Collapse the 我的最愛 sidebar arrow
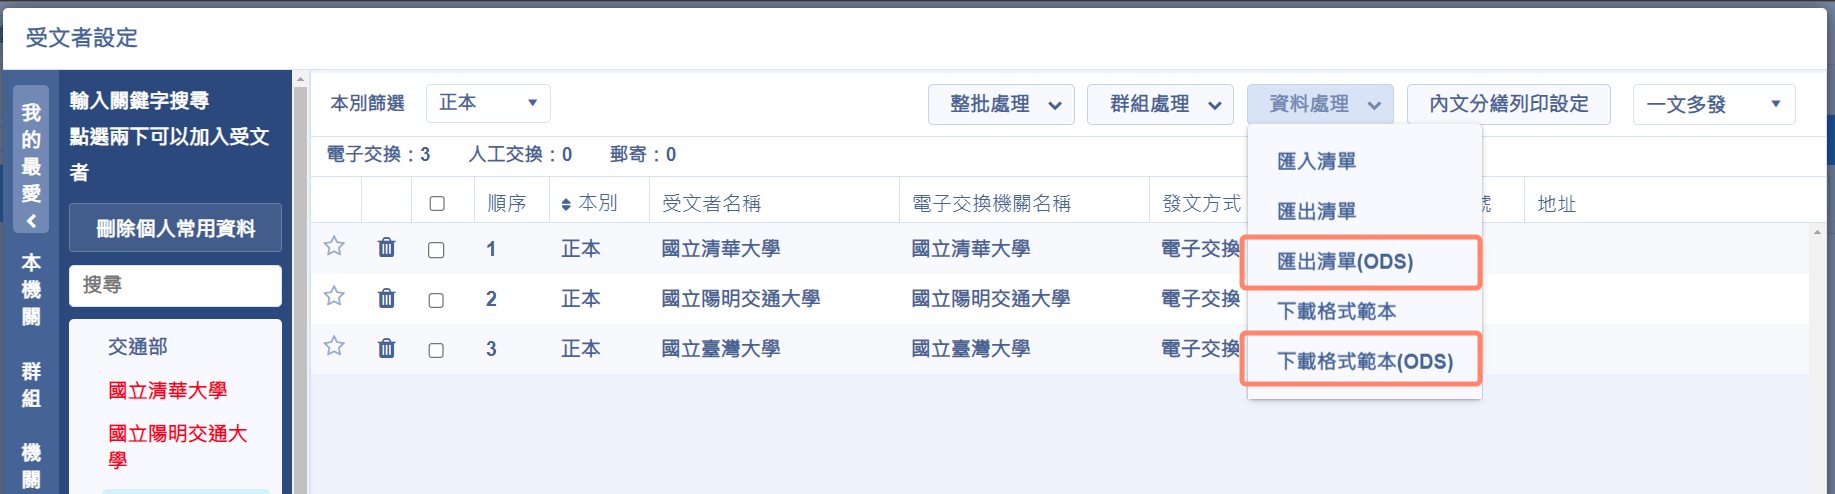 [32, 221]
